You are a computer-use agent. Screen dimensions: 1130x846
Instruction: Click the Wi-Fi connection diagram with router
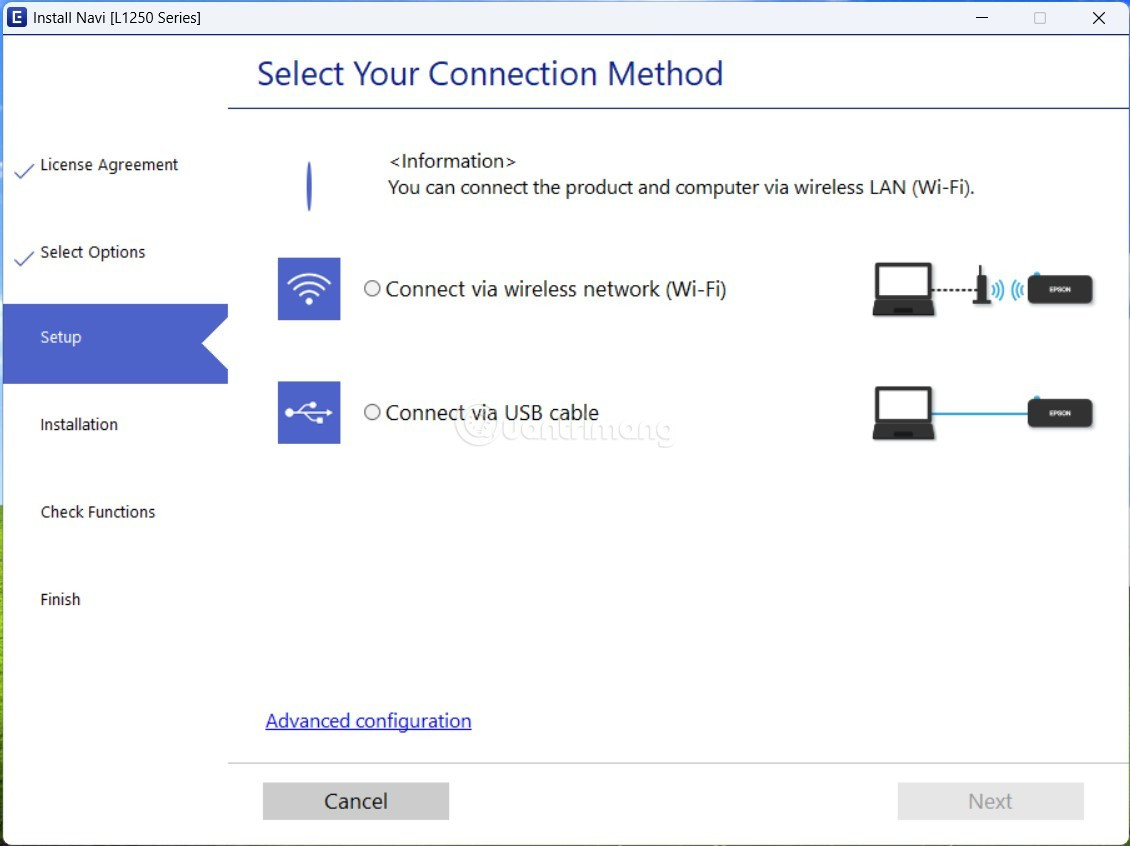[982, 289]
